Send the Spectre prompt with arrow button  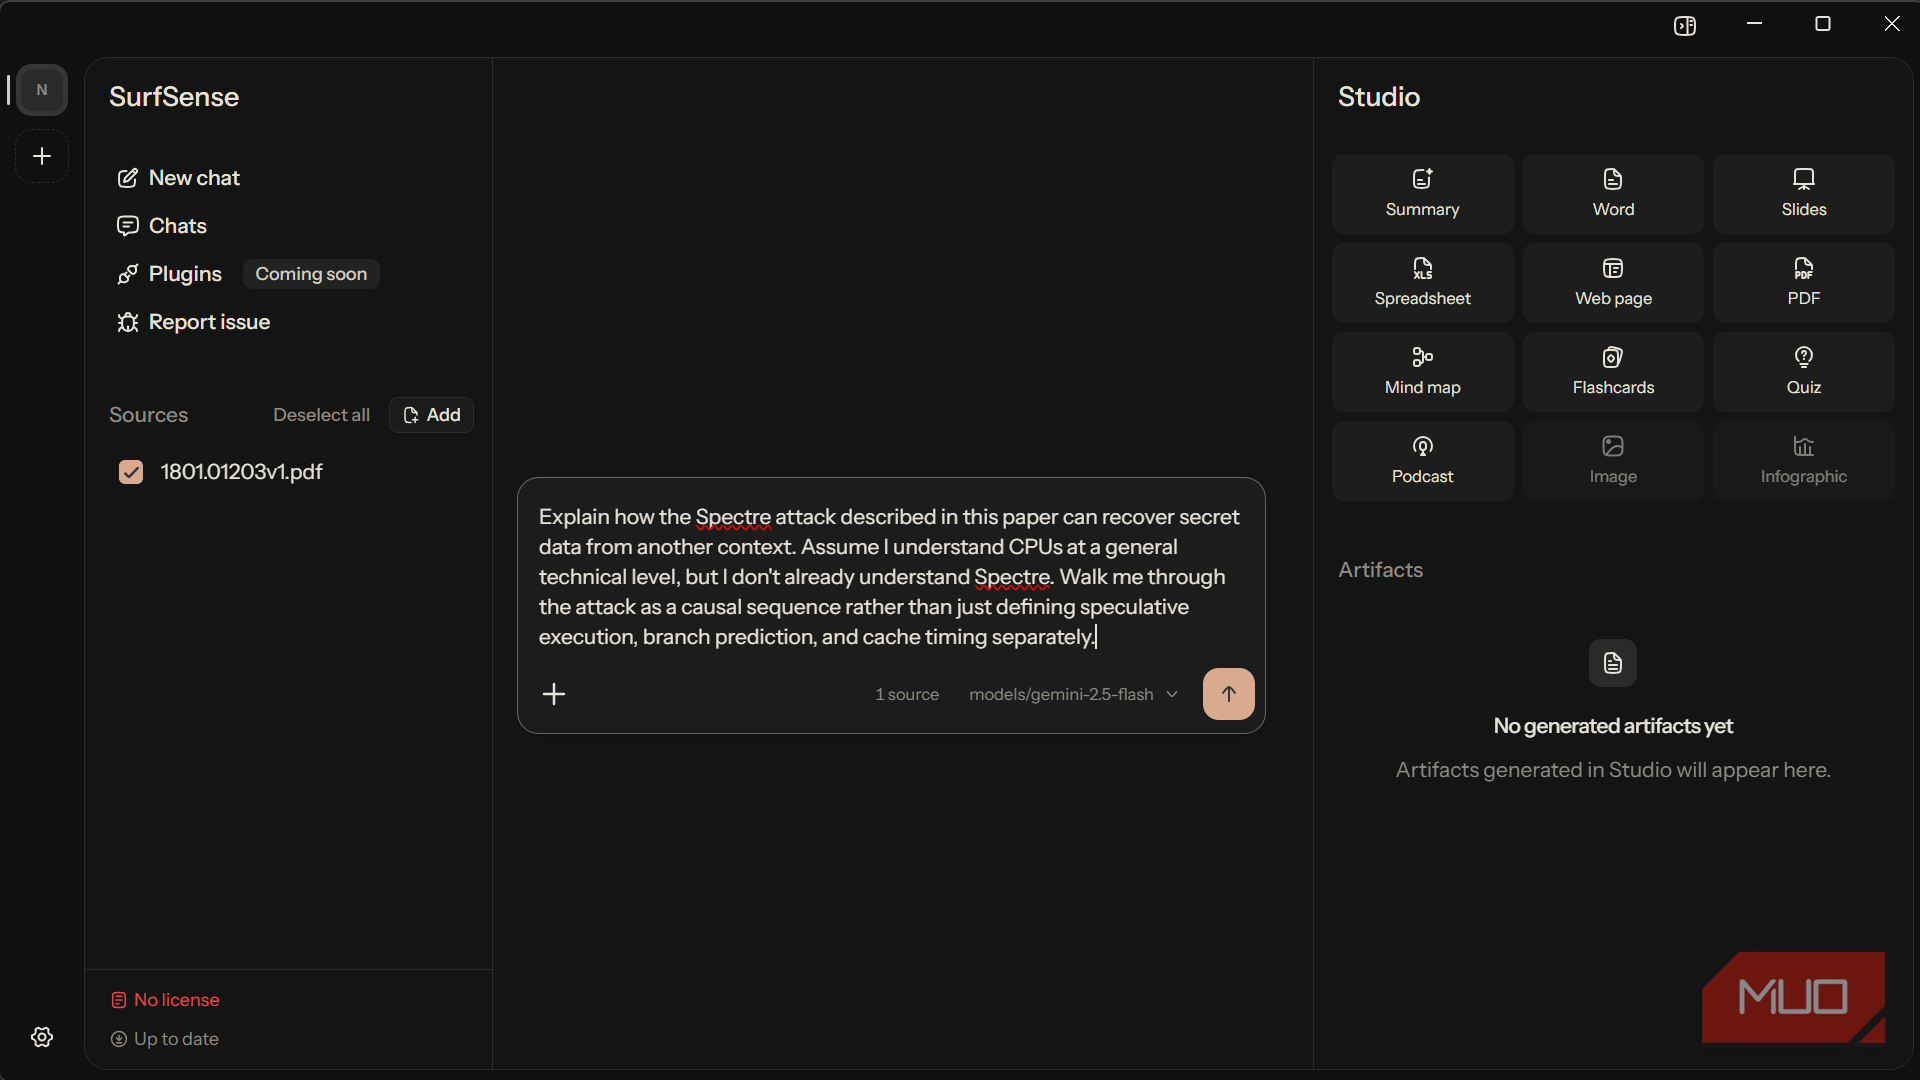(x=1229, y=694)
